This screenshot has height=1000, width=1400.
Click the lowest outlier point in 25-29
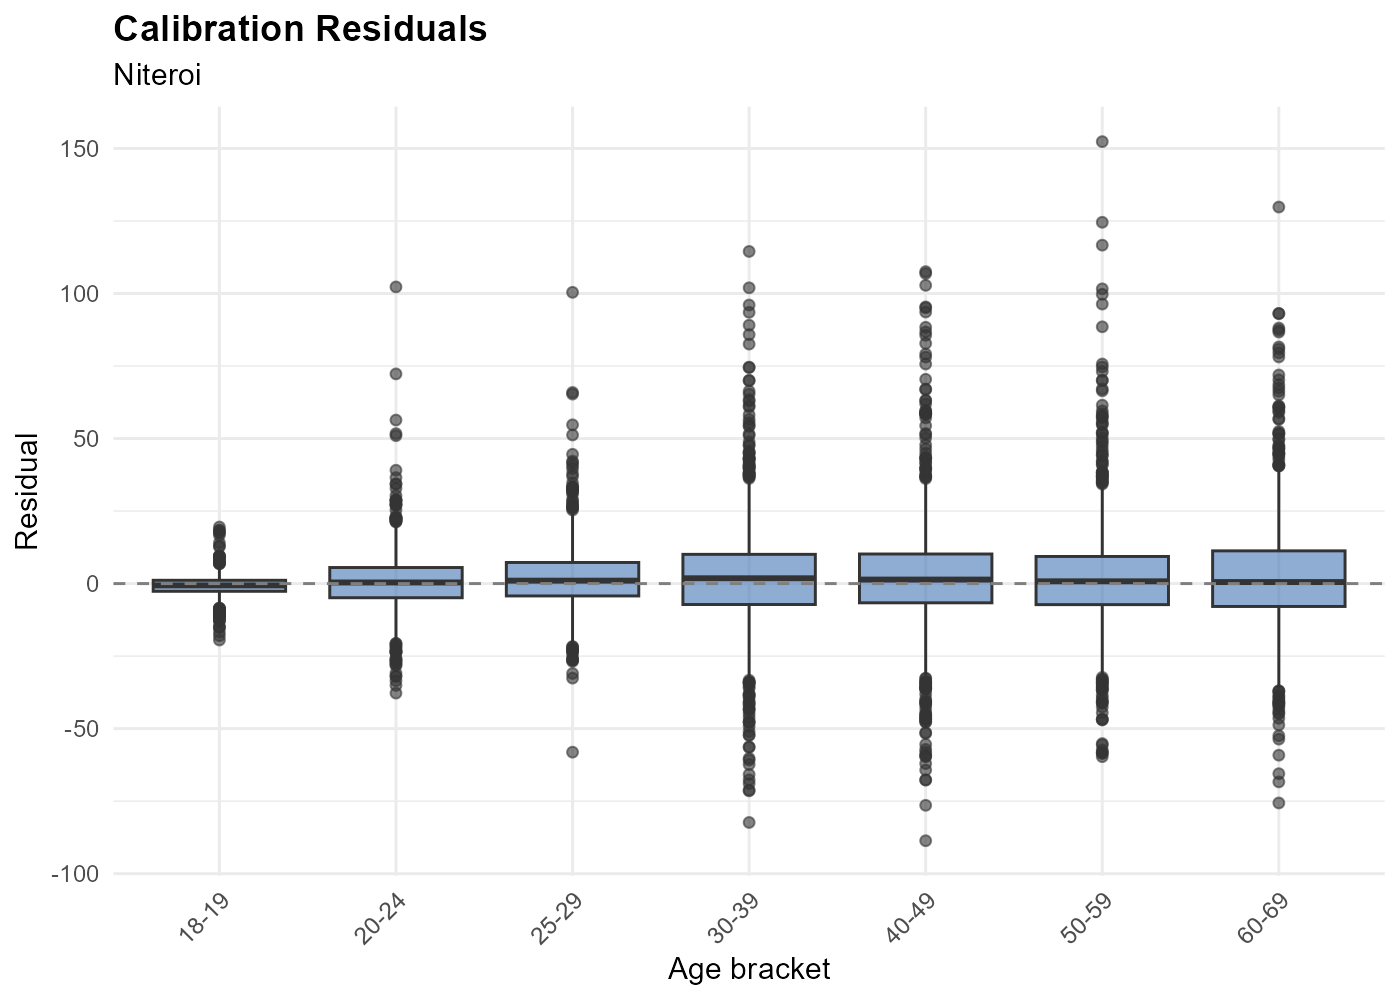pyautogui.click(x=572, y=752)
